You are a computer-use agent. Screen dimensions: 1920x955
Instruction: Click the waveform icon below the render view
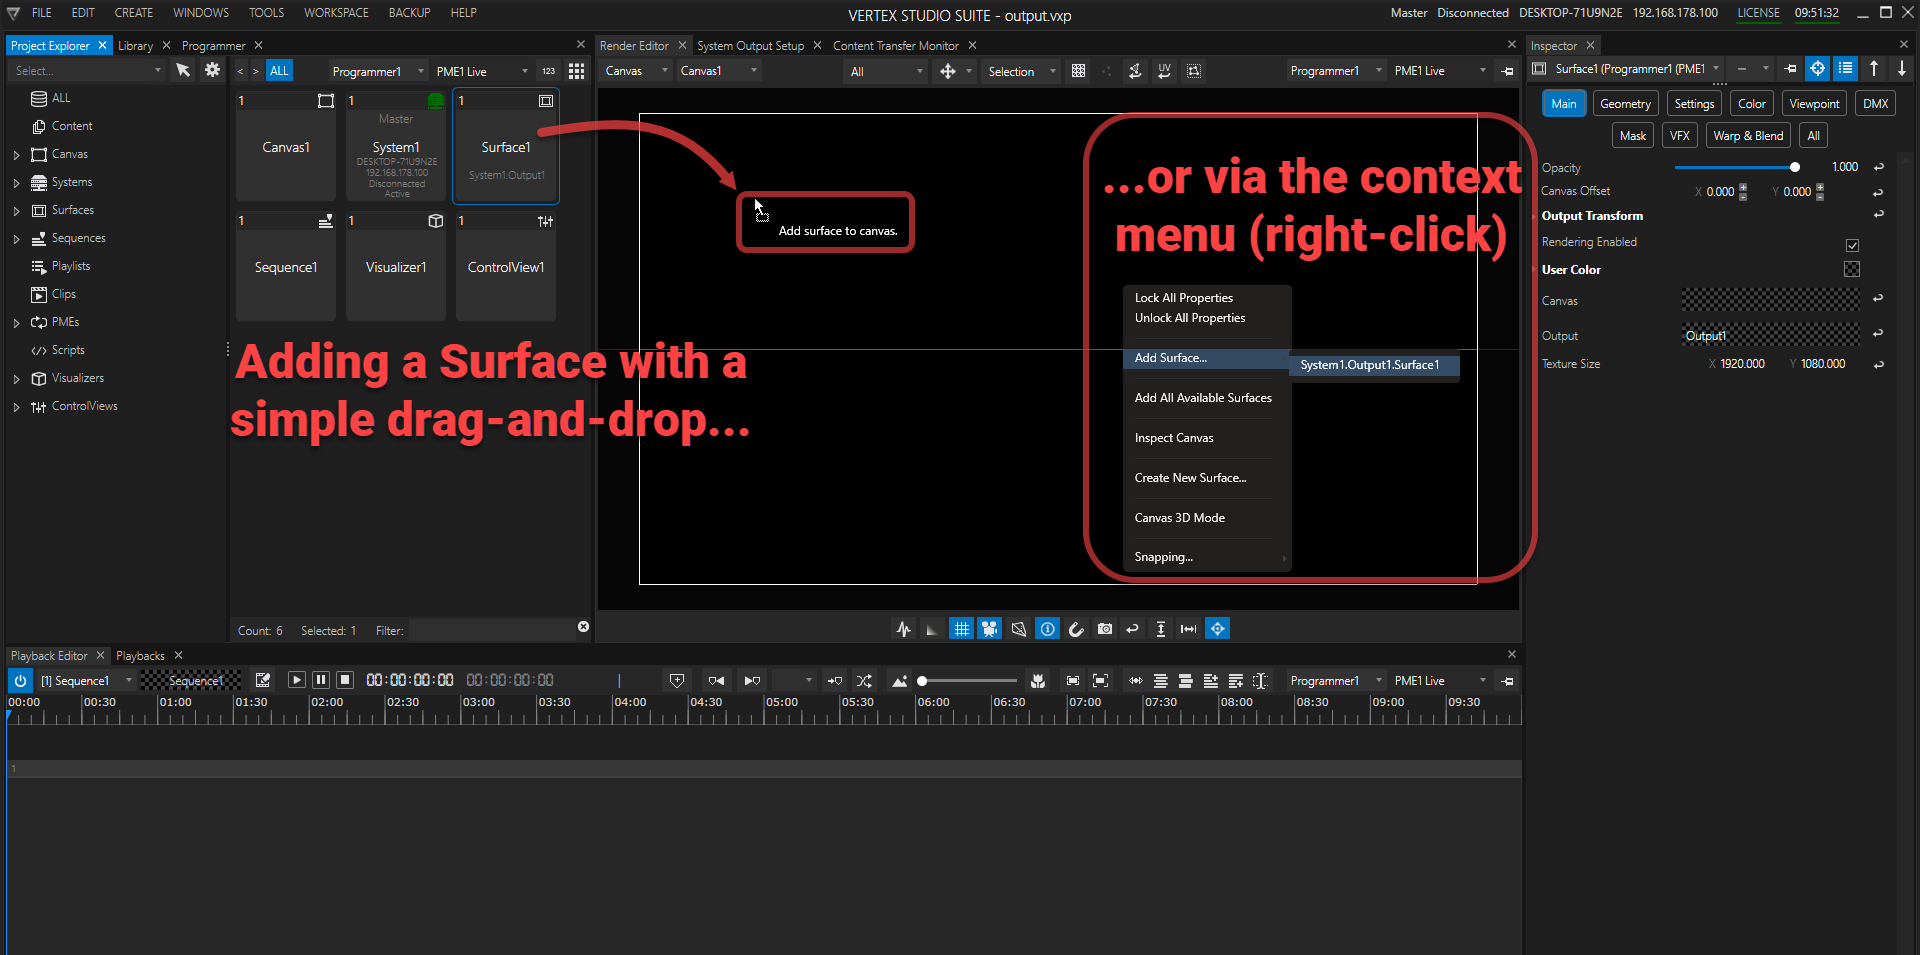904,629
